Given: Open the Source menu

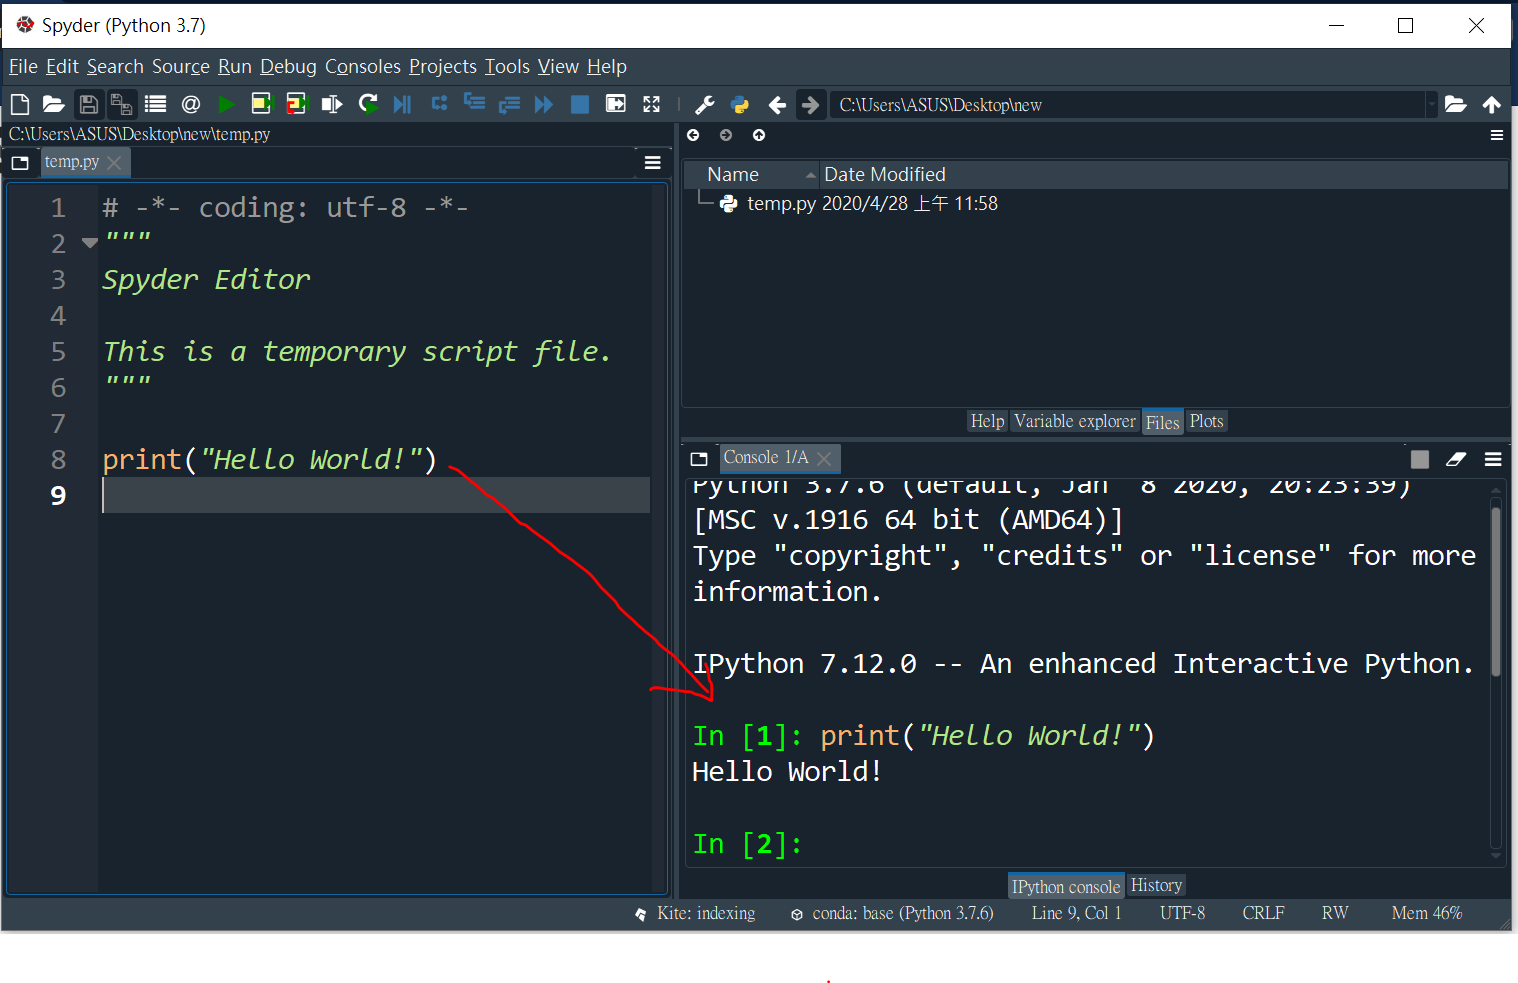Looking at the screenshot, I should pyautogui.click(x=181, y=66).
